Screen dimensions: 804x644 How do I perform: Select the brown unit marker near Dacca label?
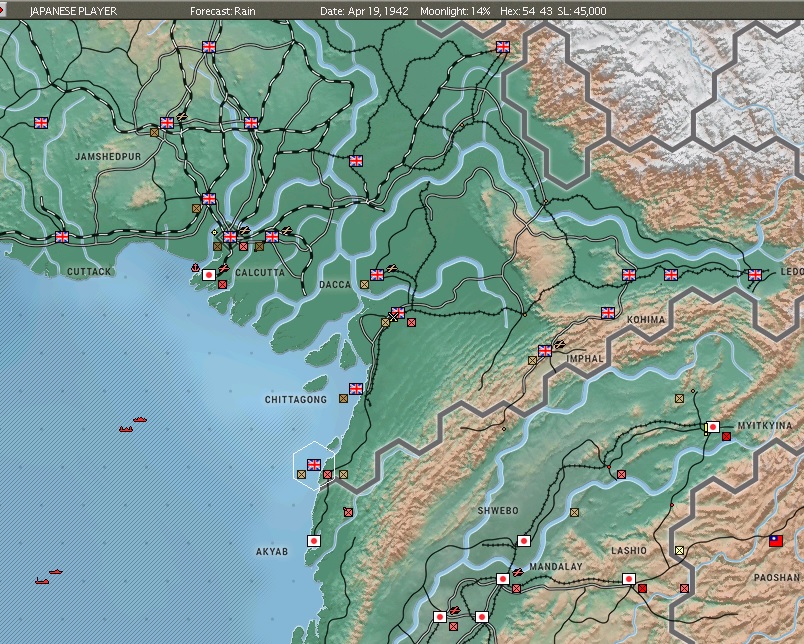[x=364, y=284]
